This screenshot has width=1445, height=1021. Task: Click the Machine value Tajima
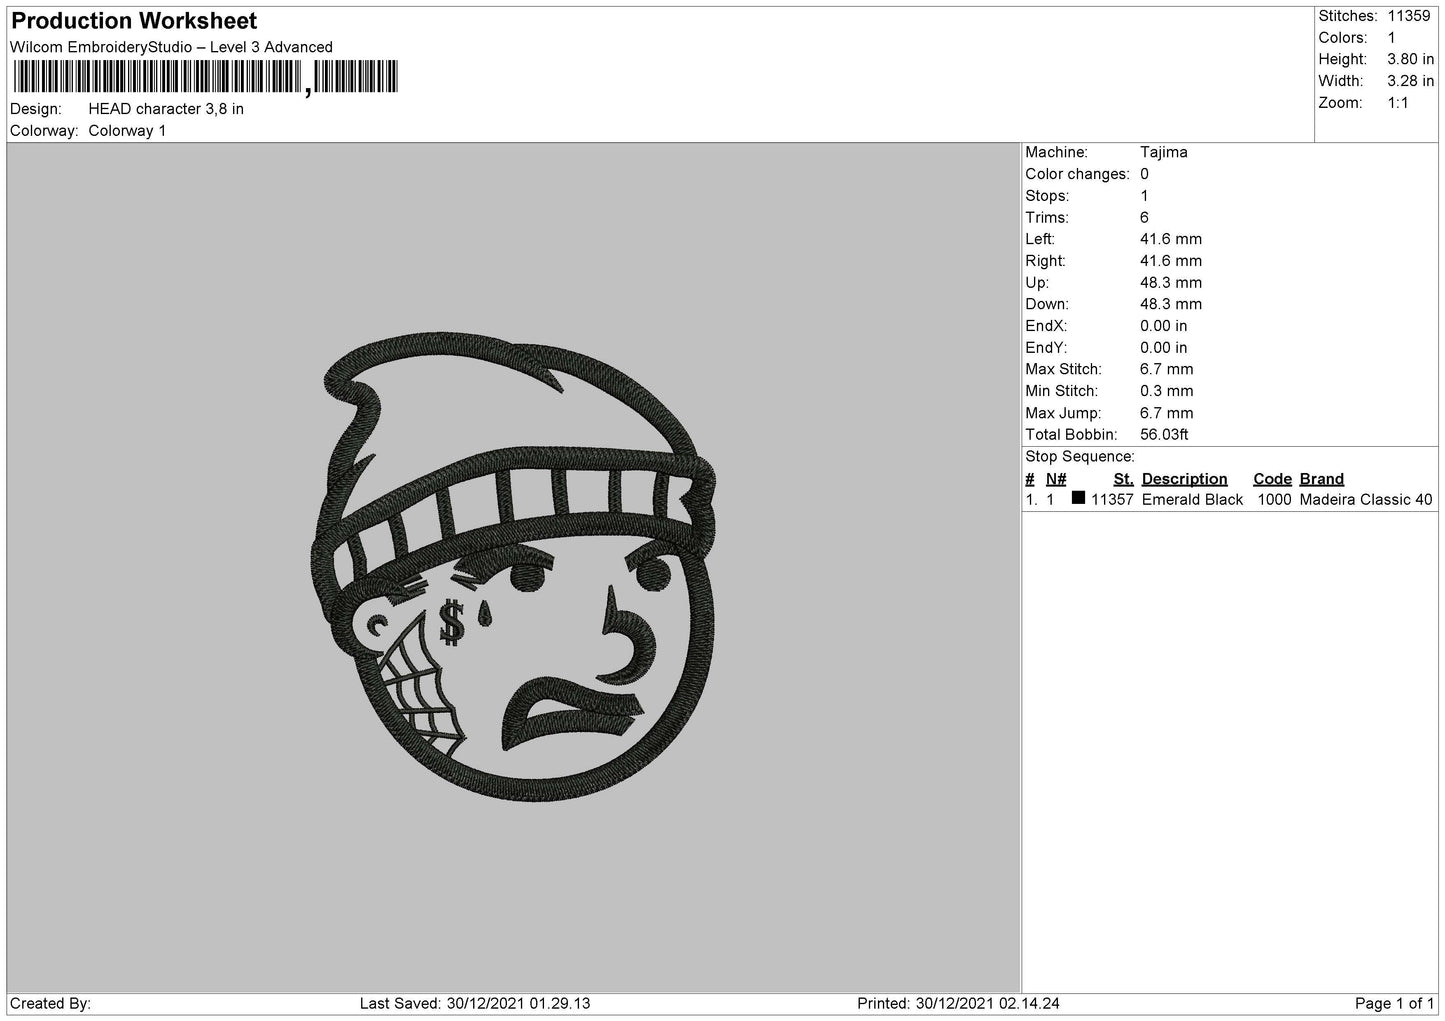click(1164, 153)
